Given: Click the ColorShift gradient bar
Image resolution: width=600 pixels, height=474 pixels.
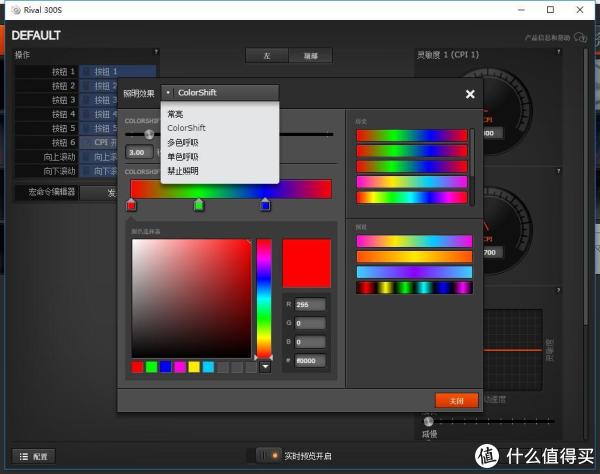Looking at the screenshot, I should pos(231,189).
